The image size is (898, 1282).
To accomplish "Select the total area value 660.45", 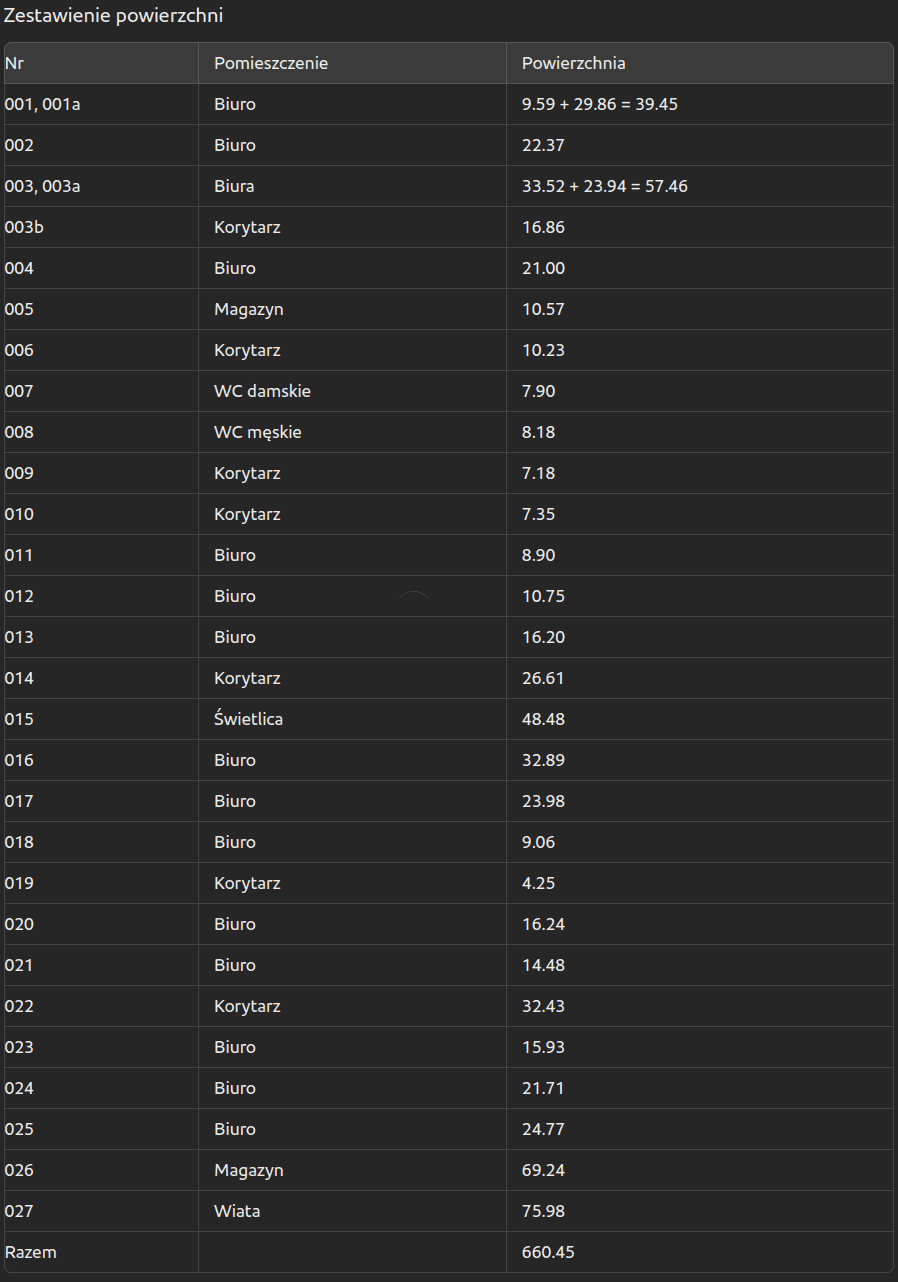I will (548, 1252).
